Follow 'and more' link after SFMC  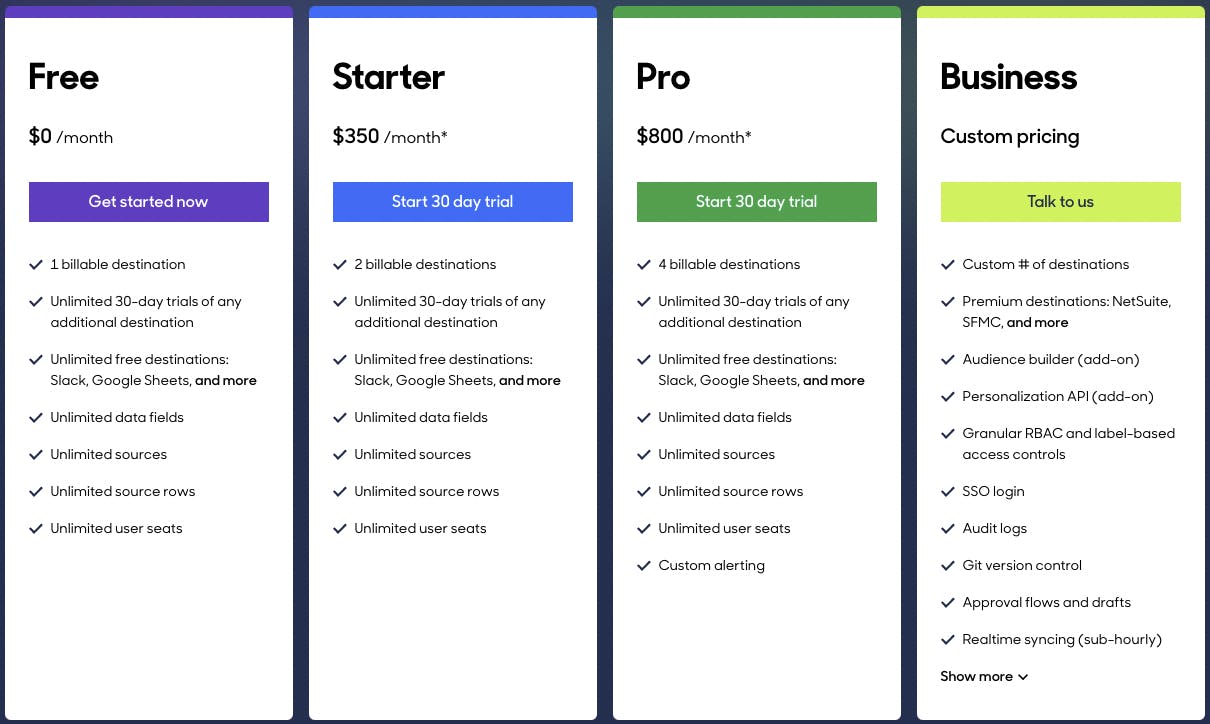click(1037, 323)
